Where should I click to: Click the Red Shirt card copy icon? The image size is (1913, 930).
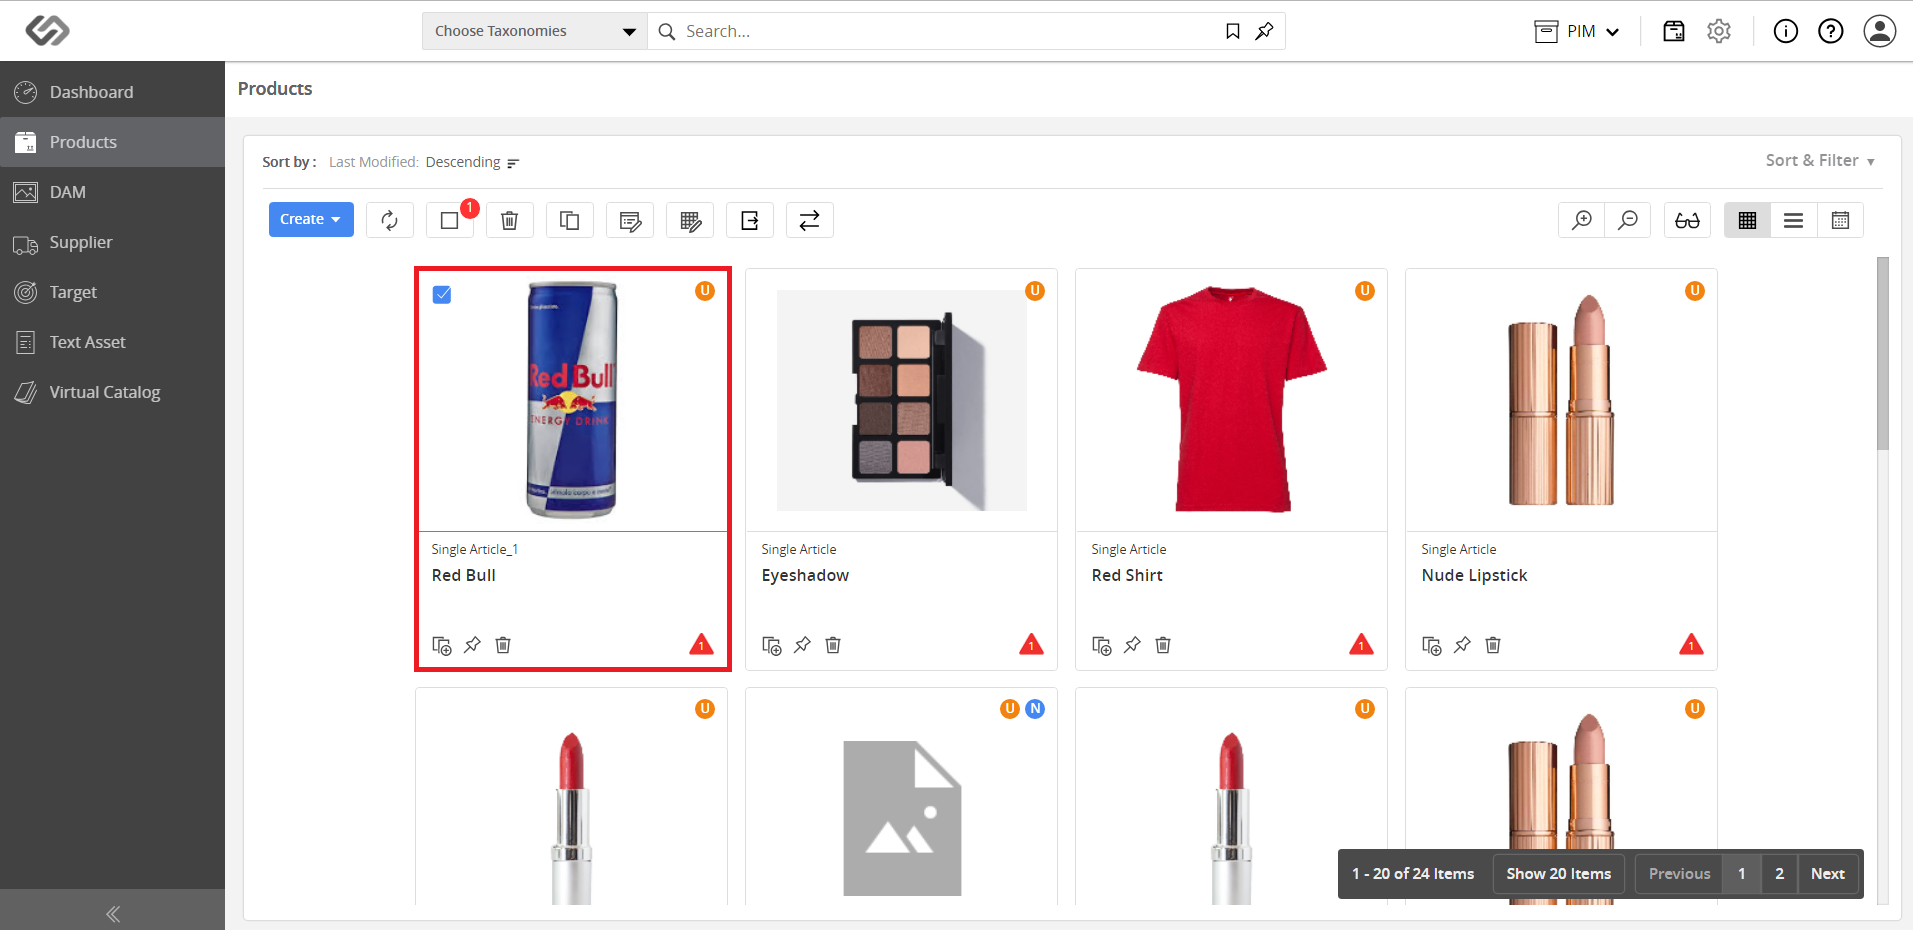click(x=1102, y=645)
